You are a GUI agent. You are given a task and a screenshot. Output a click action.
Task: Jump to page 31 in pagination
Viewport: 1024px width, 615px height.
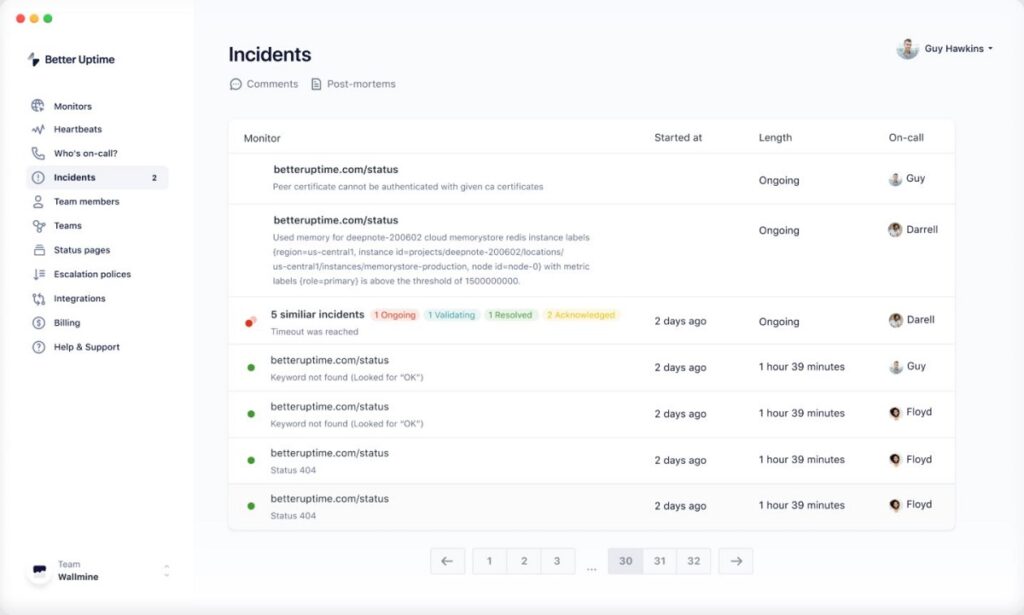click(x=660, y=561)
